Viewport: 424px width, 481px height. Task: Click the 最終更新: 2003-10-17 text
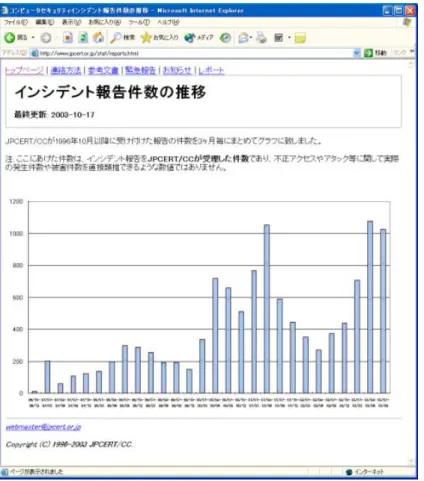point(54,115)
